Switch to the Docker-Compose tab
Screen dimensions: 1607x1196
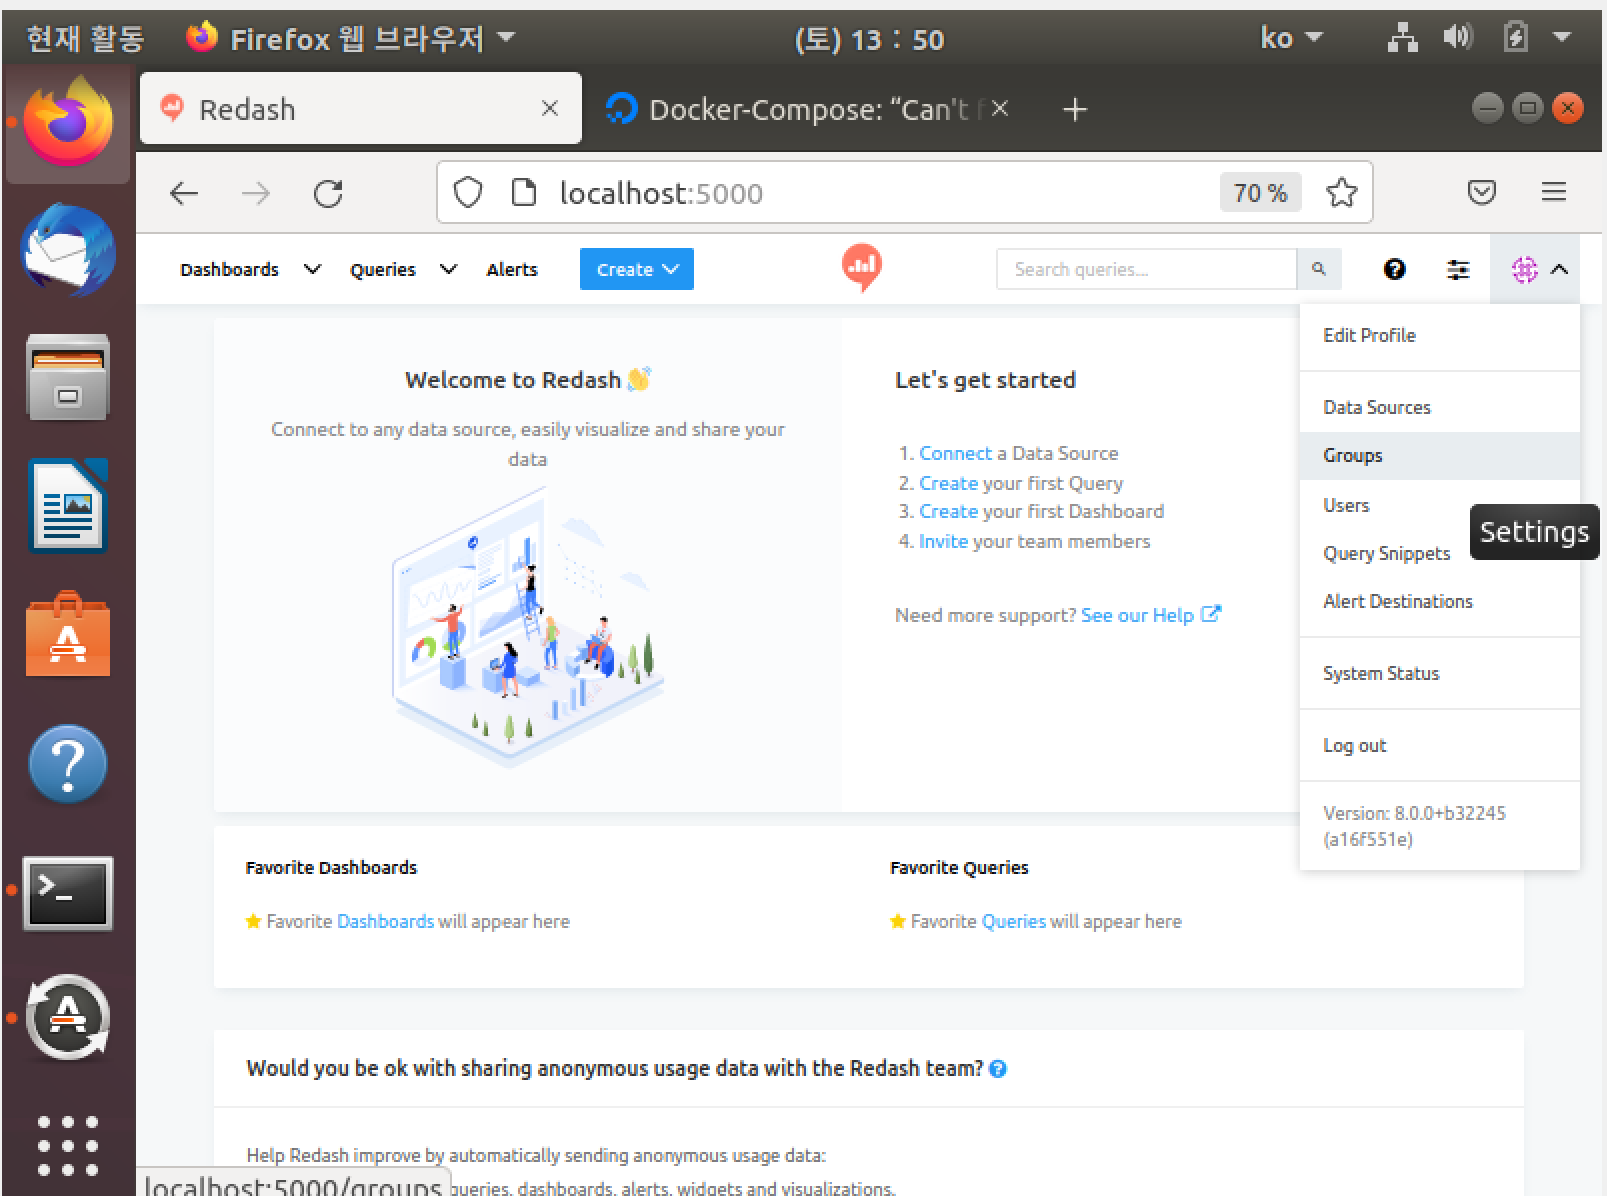point(808,109)
